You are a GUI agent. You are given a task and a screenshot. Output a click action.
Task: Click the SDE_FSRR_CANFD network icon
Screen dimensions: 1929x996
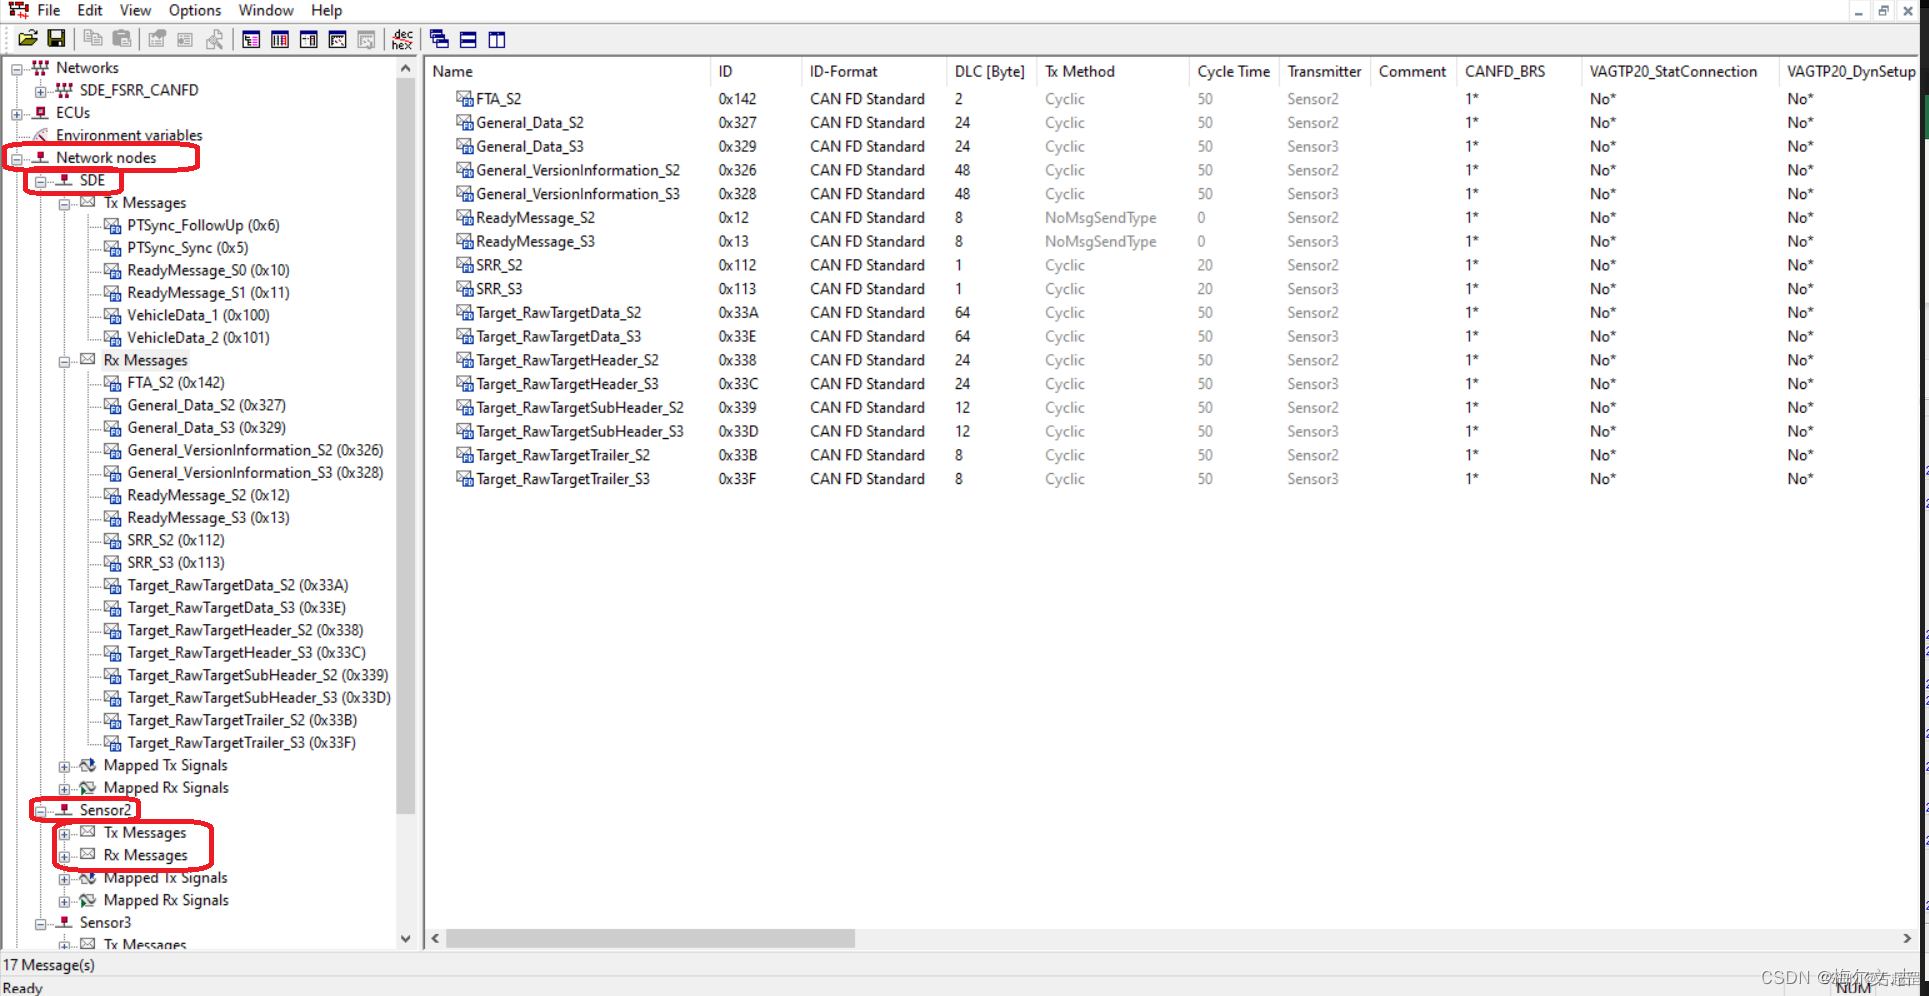click(x=64, y=90)
